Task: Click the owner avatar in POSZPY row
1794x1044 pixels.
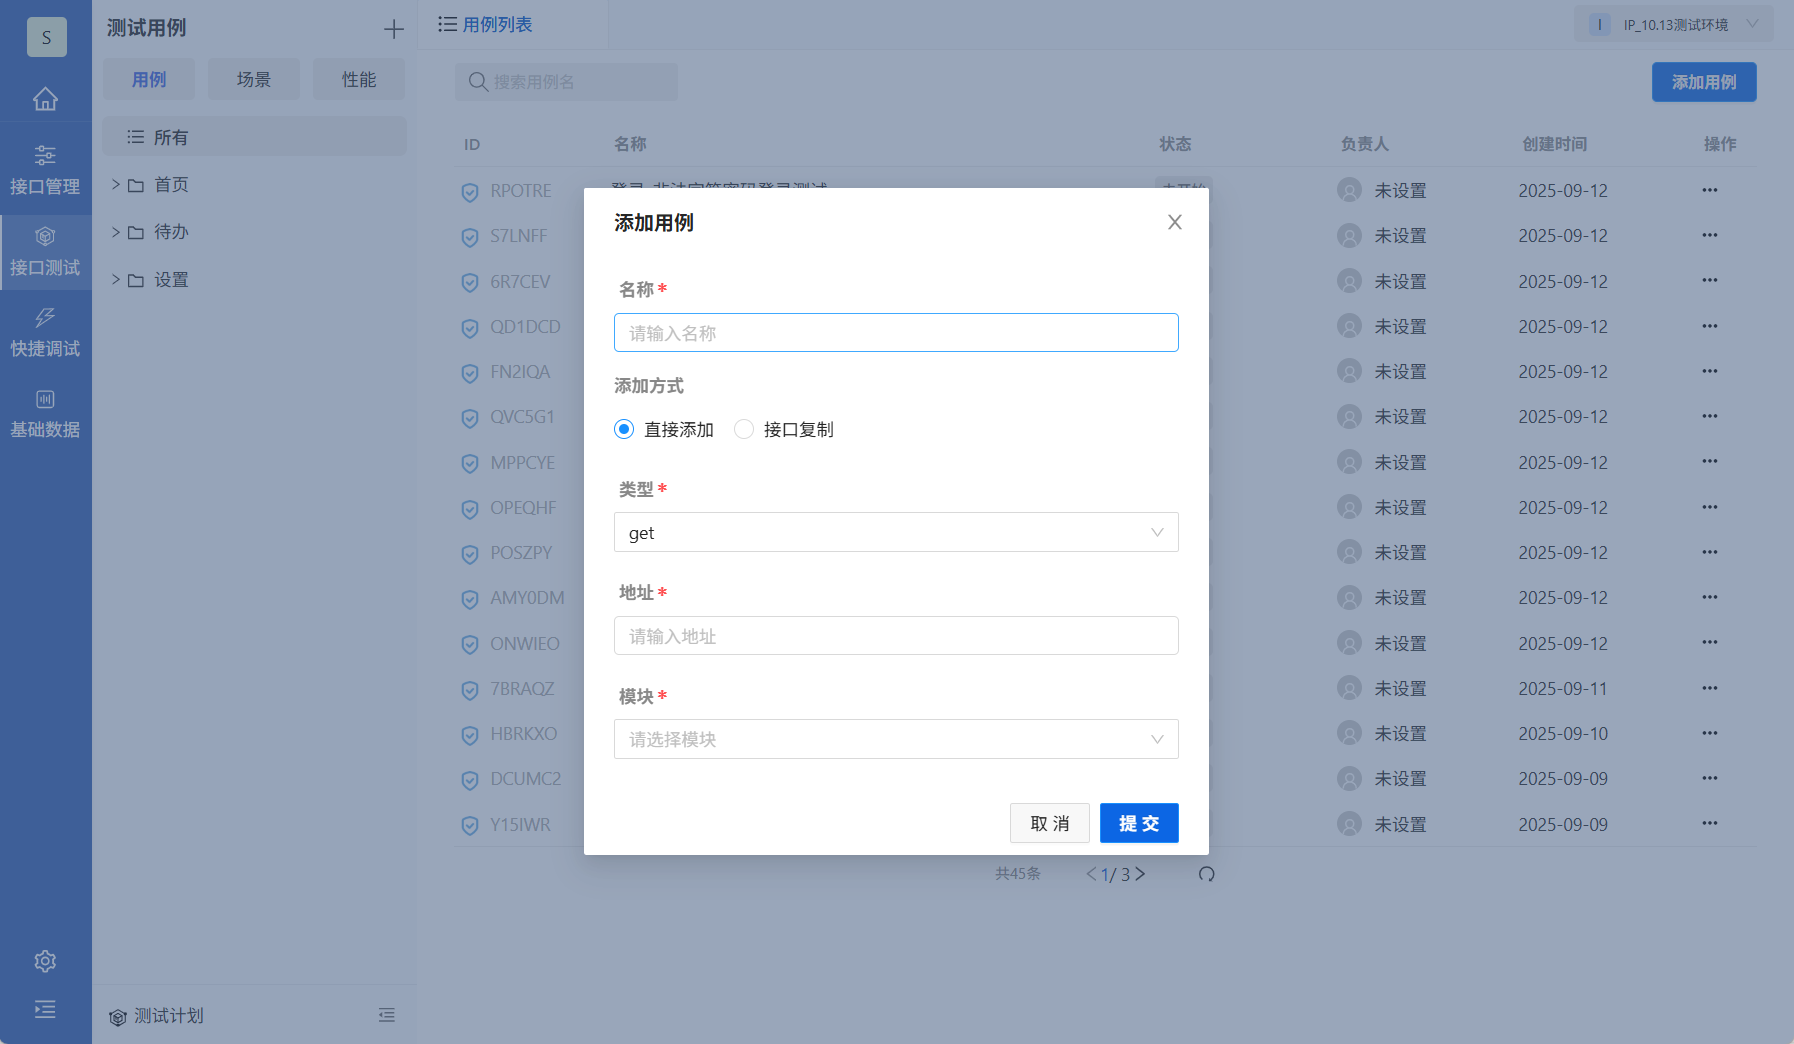Action: 1349,552
